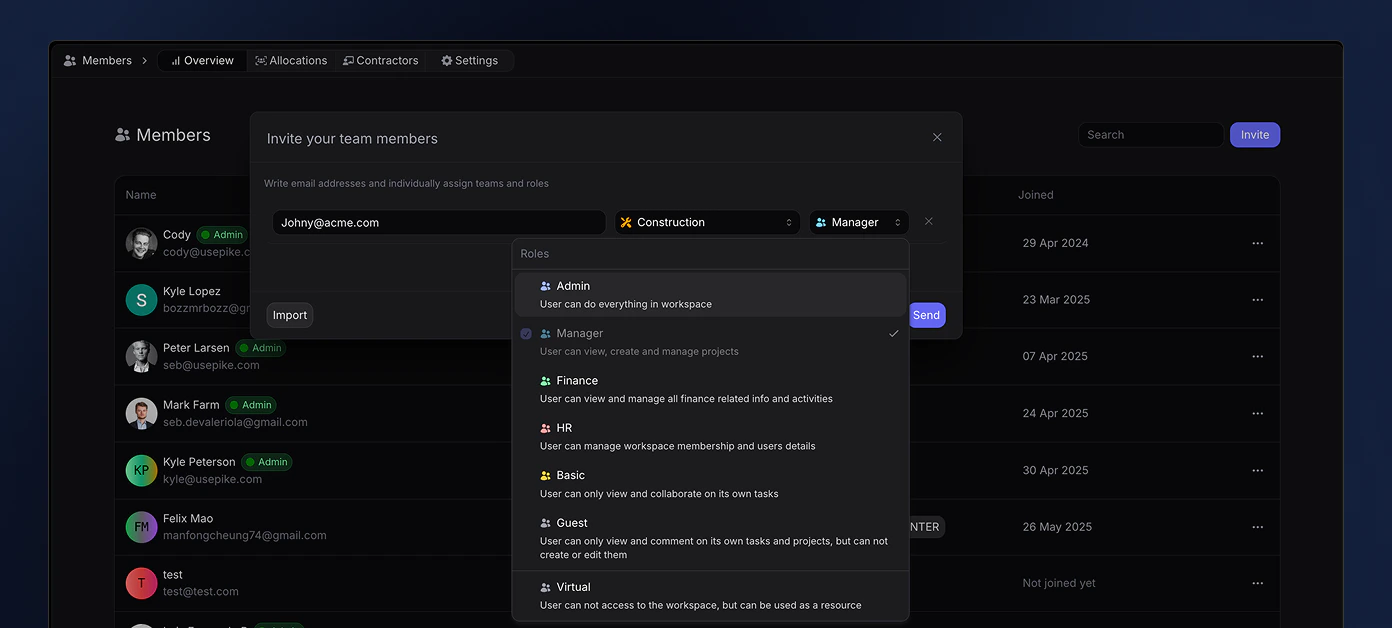Click the Invite button

1255,135
